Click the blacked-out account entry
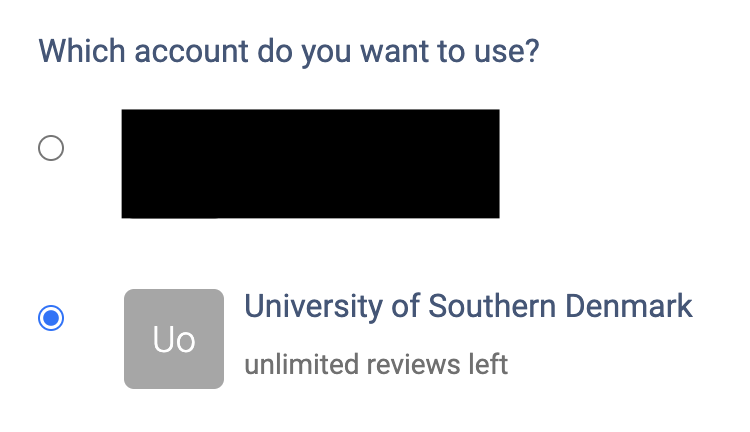 [x=310, y=164]
